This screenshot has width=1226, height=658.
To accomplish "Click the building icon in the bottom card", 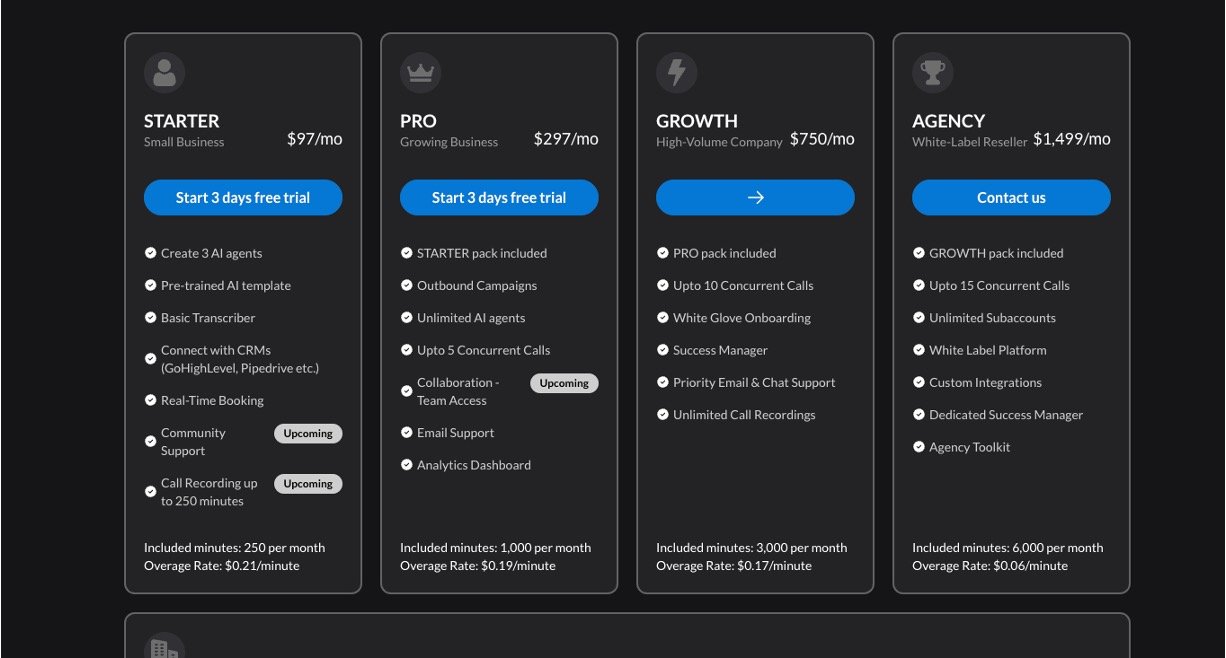I will 164,648.
